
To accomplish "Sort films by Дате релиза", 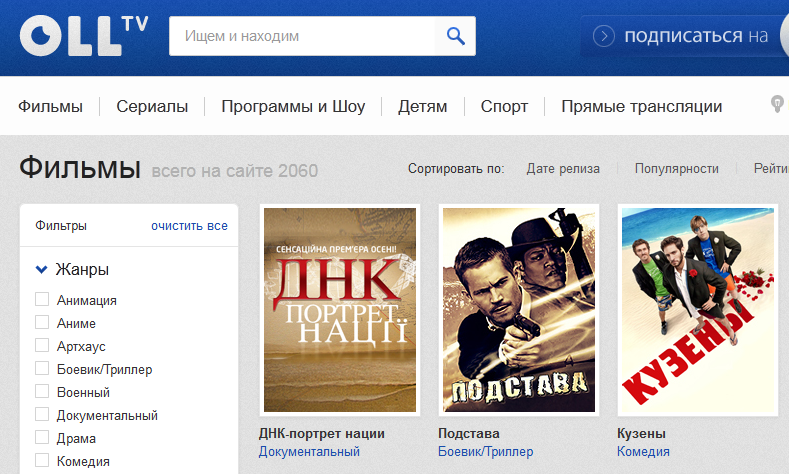I will pos(563,169).
